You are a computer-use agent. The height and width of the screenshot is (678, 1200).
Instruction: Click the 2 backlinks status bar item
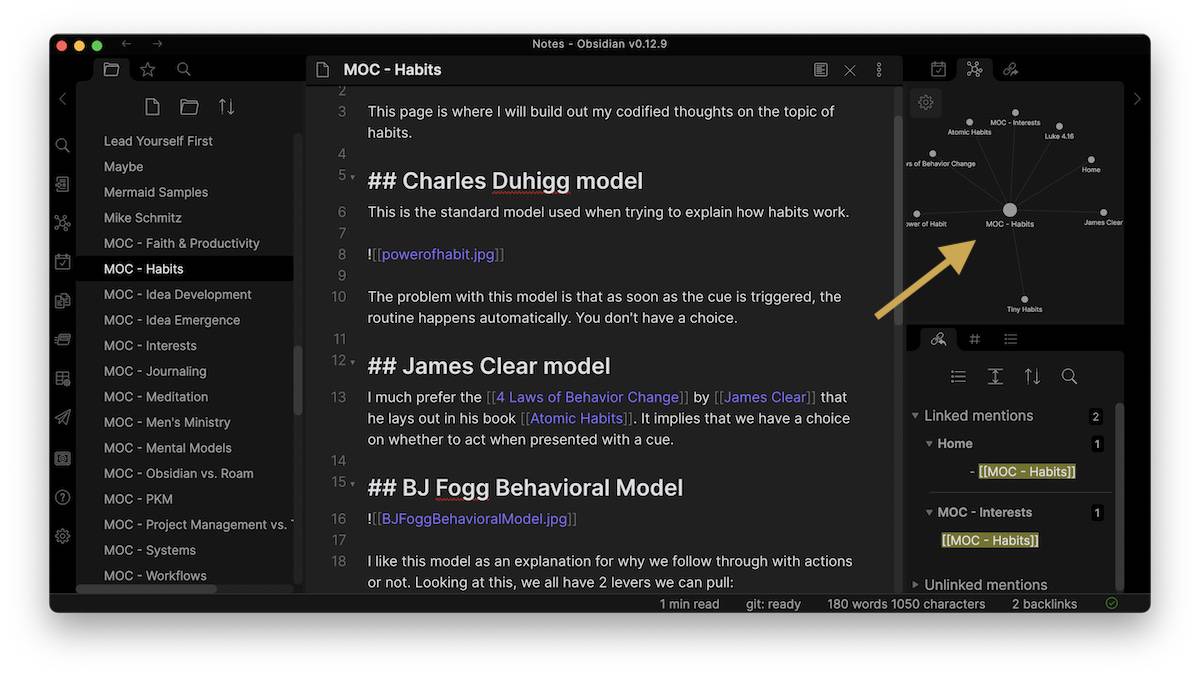click(x=1045, y=604)
